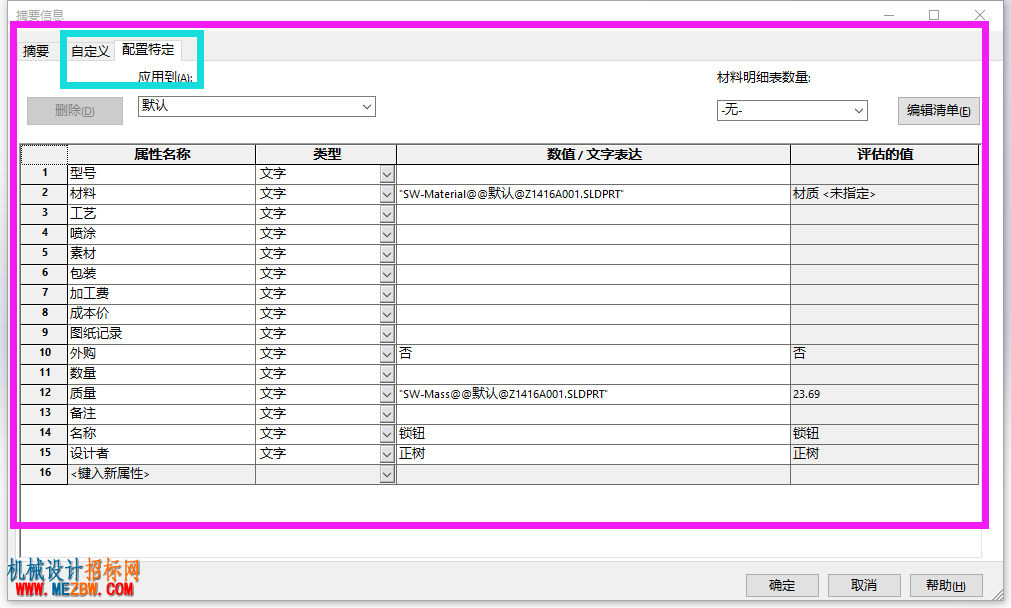Click the 加工费 property name cell
Viewport: 1011px width, 608px height.
(x=161, y=294)
